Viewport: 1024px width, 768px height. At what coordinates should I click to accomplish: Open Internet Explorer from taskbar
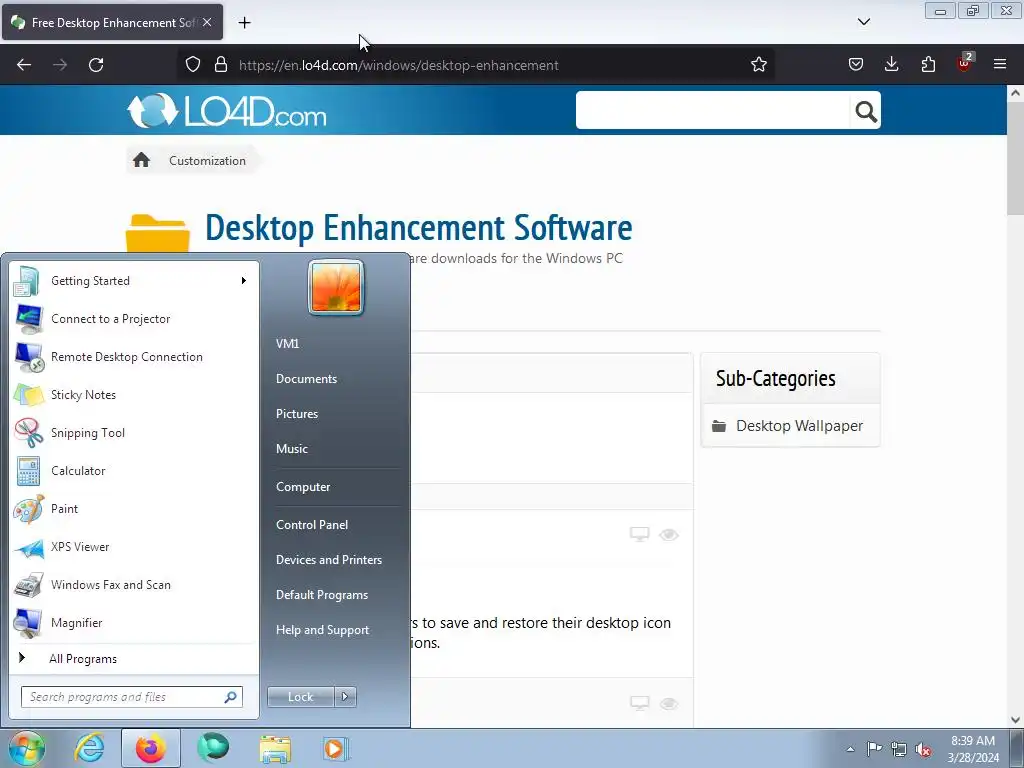89,748
